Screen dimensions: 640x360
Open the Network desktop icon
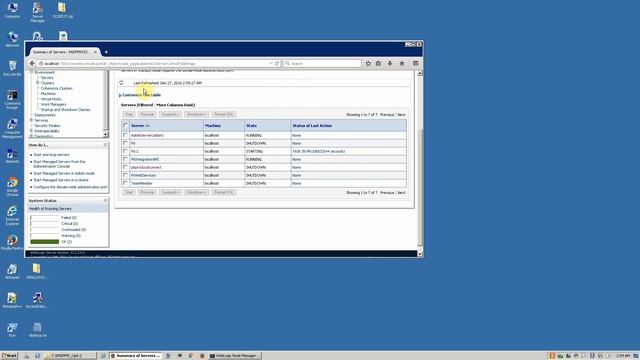(12, 40)
